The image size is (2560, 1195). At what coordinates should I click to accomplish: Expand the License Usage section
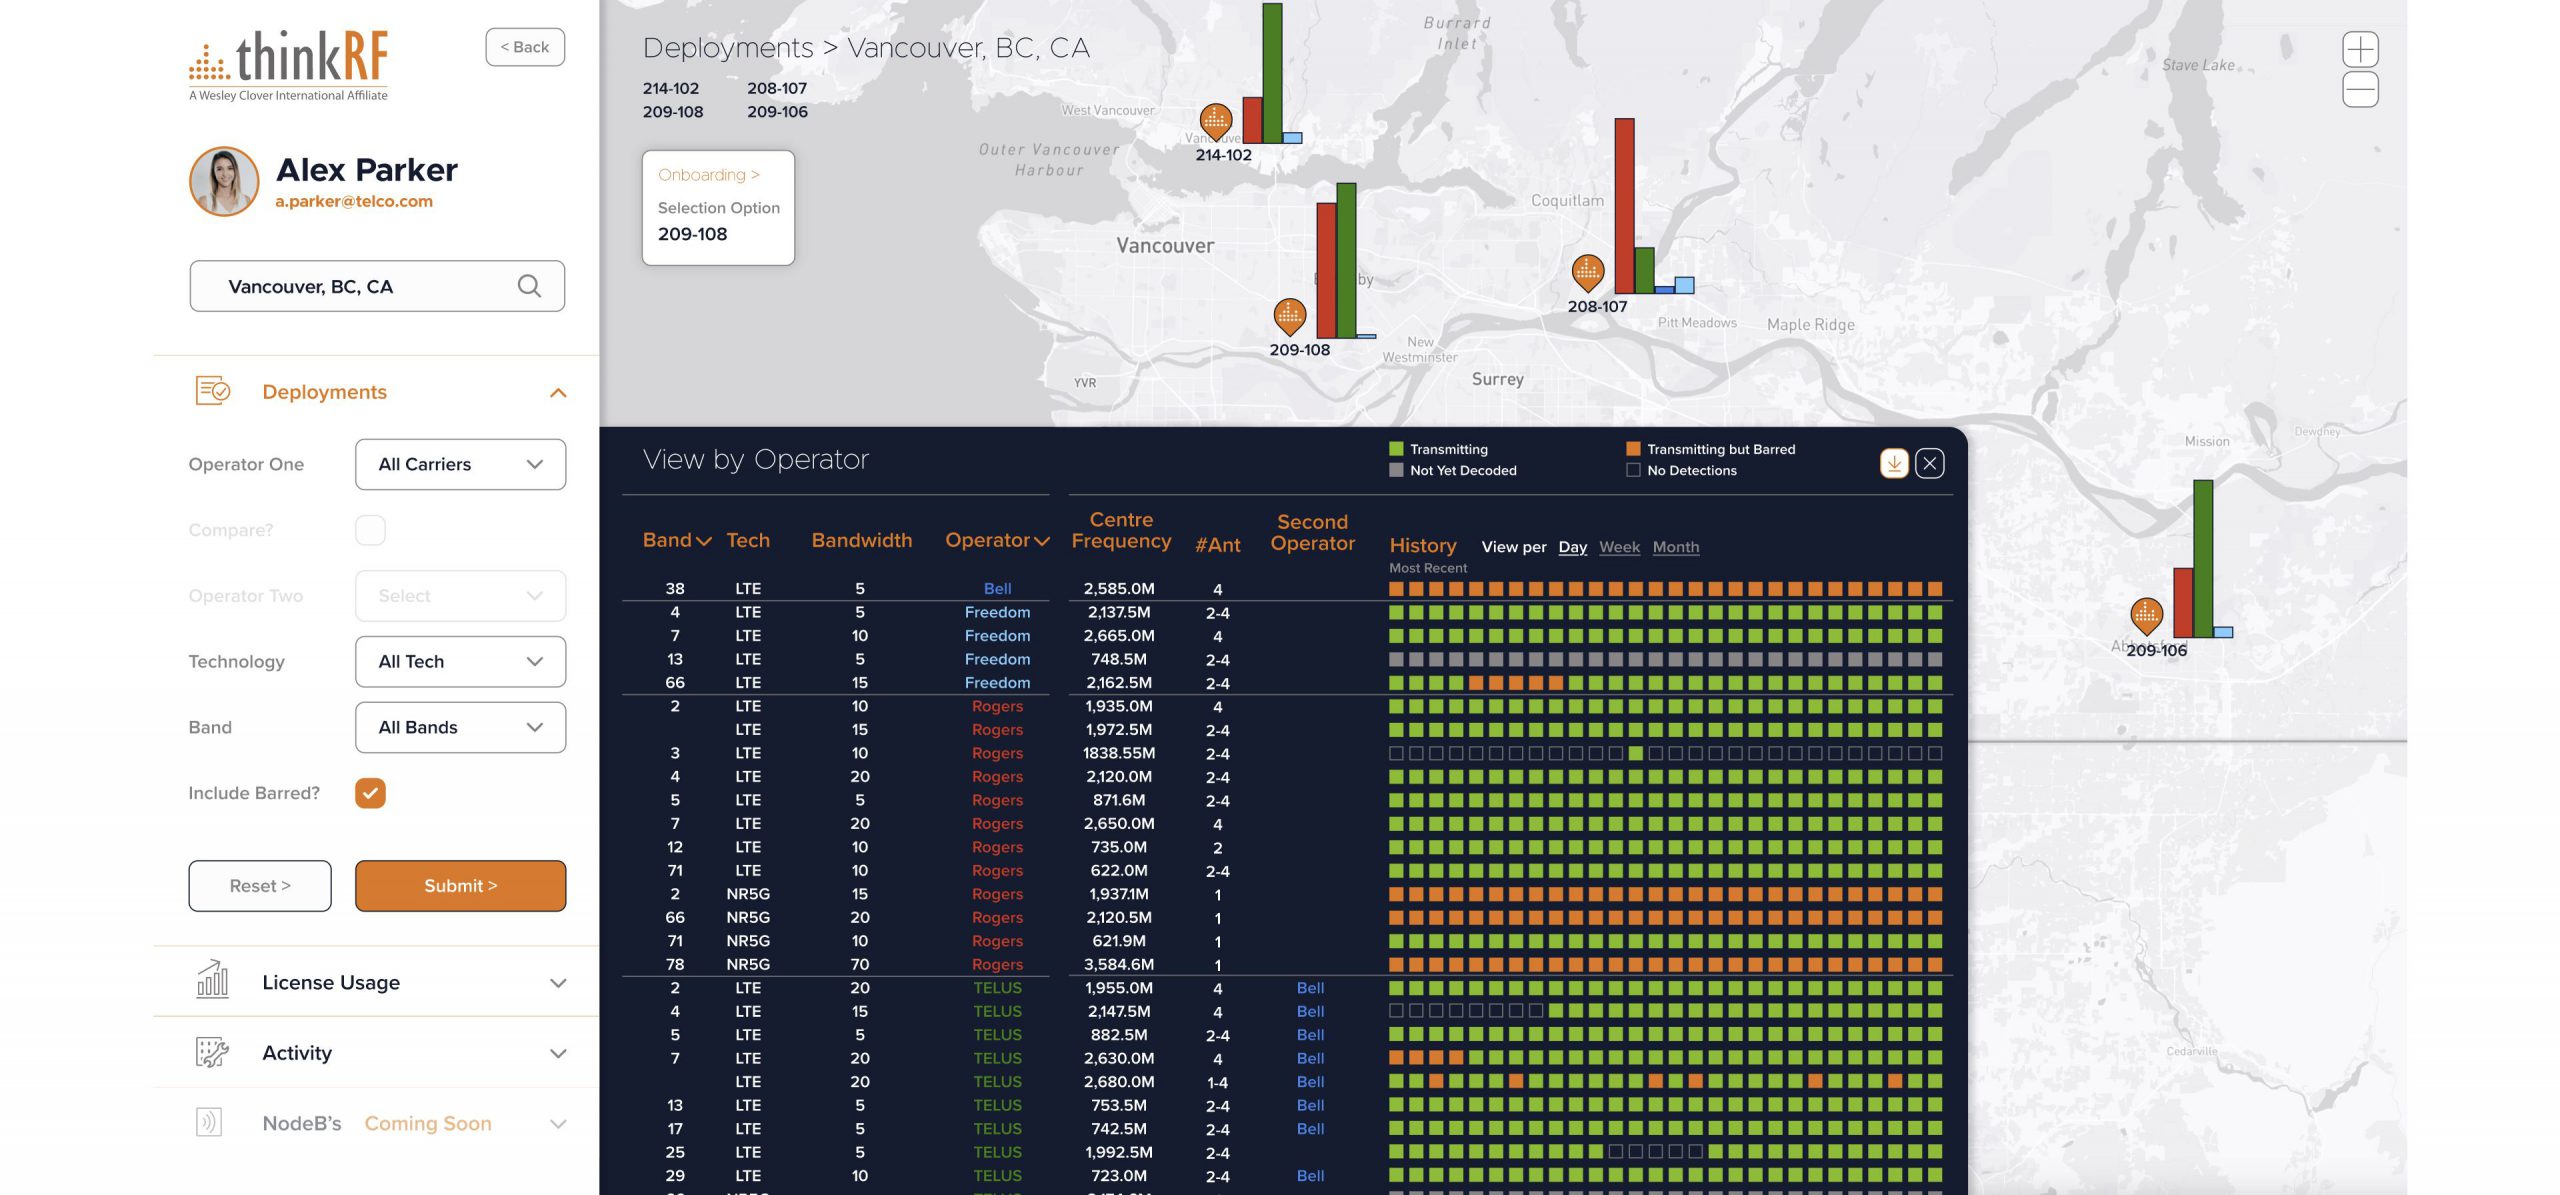click(x=558, y=983)
